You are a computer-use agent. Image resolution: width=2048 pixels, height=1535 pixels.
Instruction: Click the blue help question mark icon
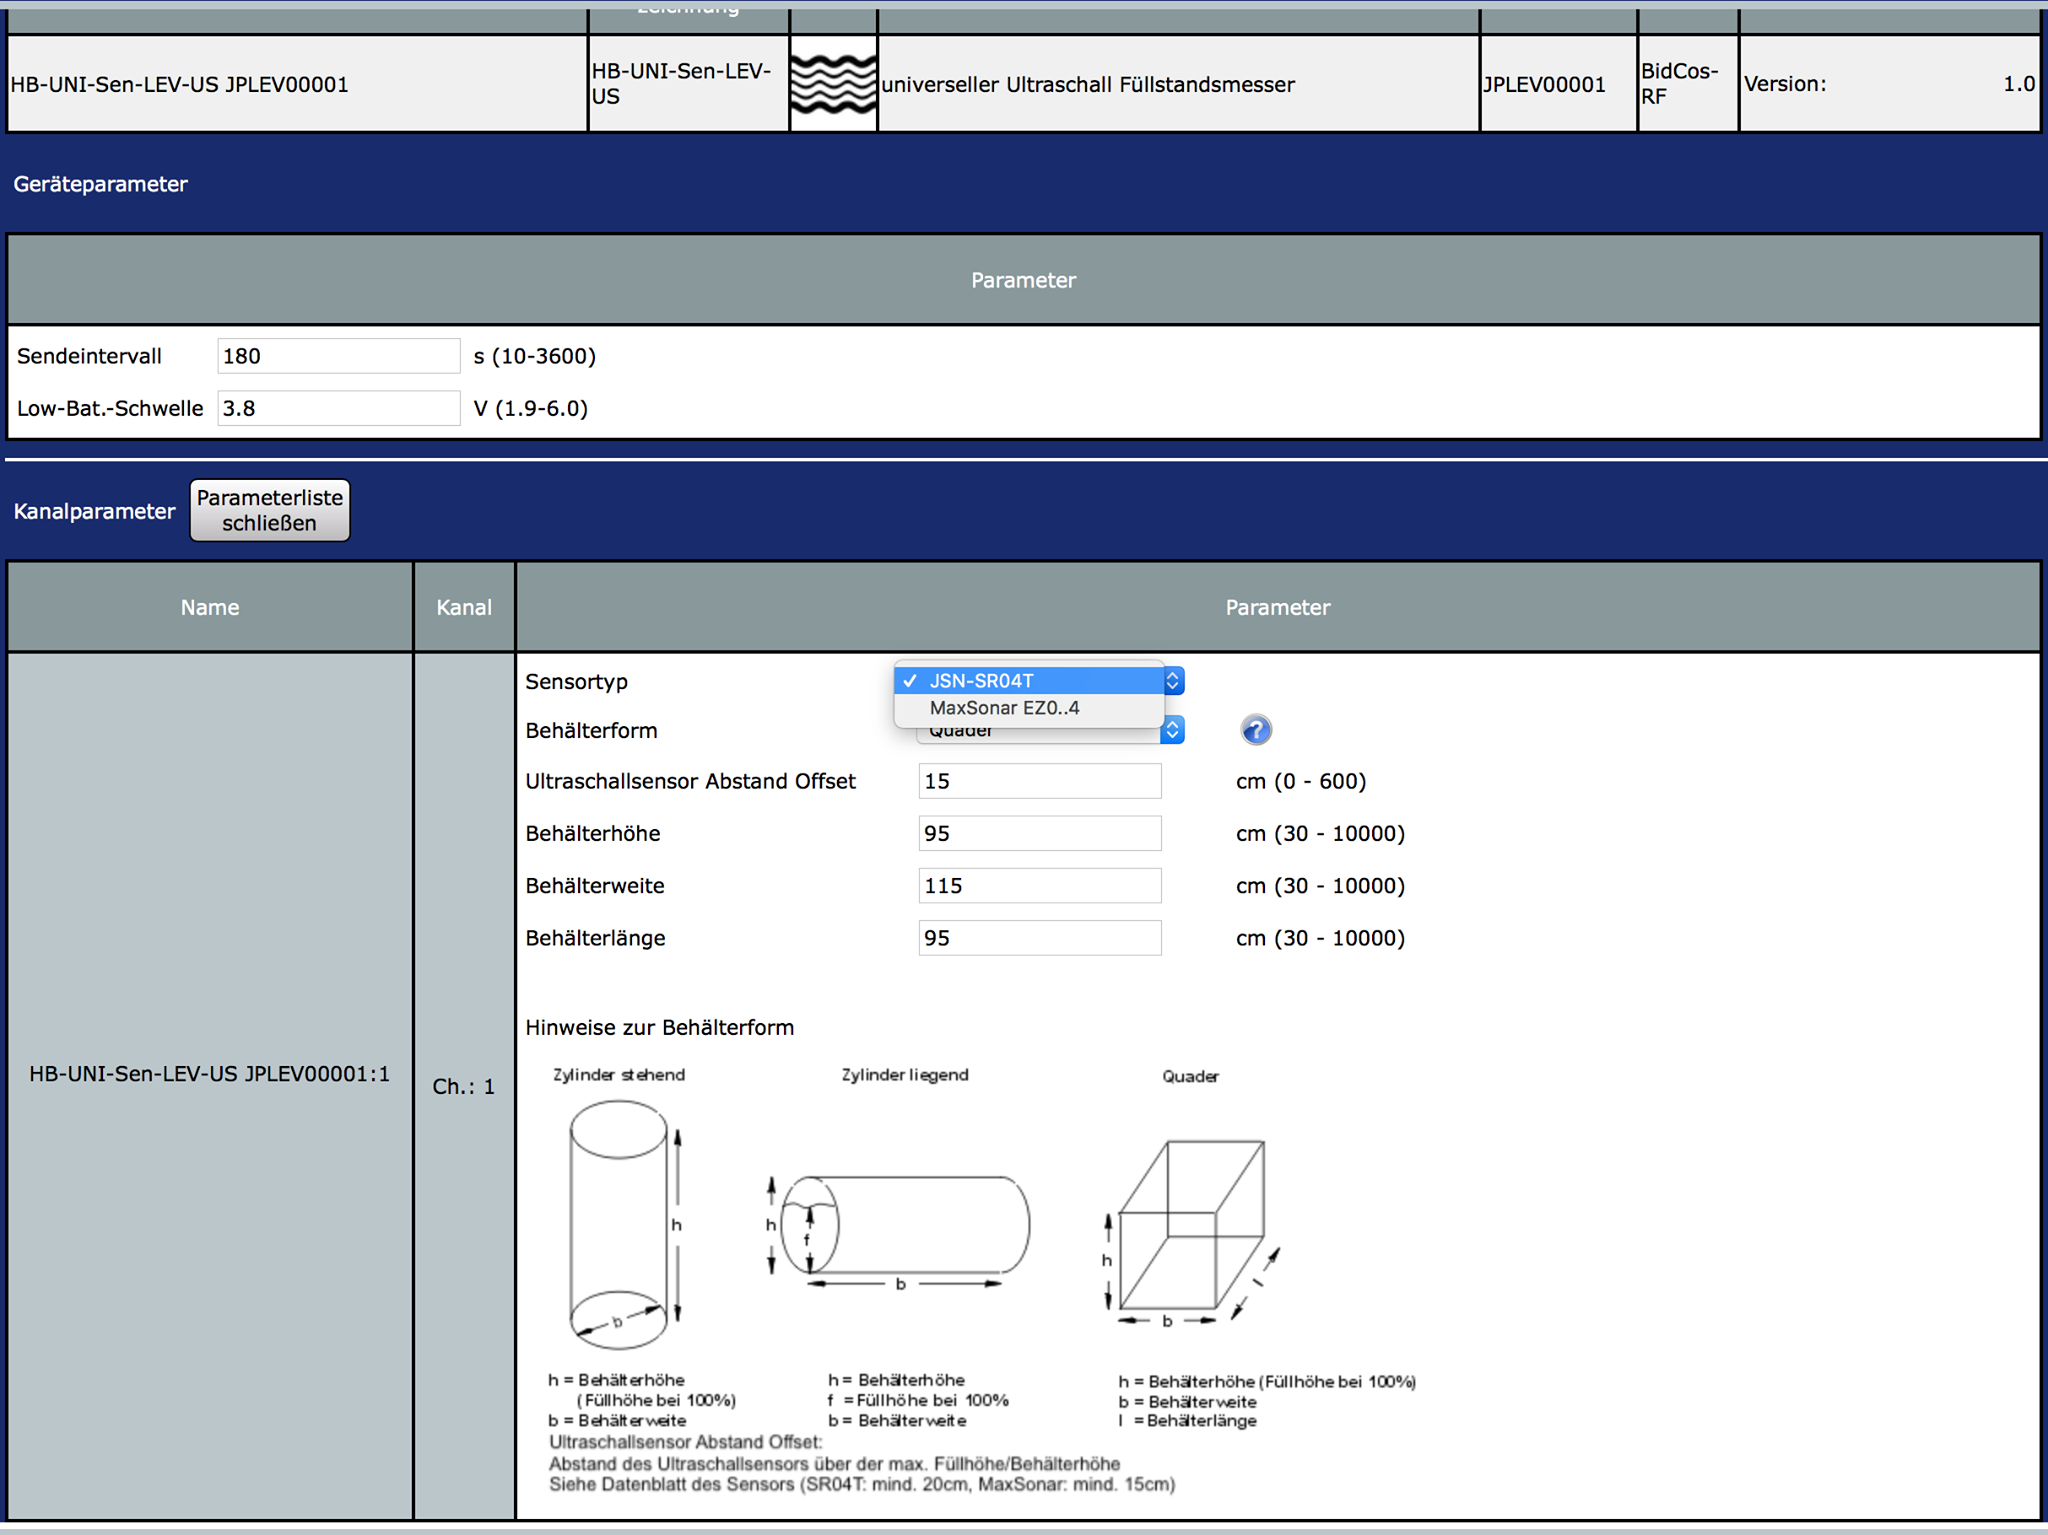coord(1256,730)
